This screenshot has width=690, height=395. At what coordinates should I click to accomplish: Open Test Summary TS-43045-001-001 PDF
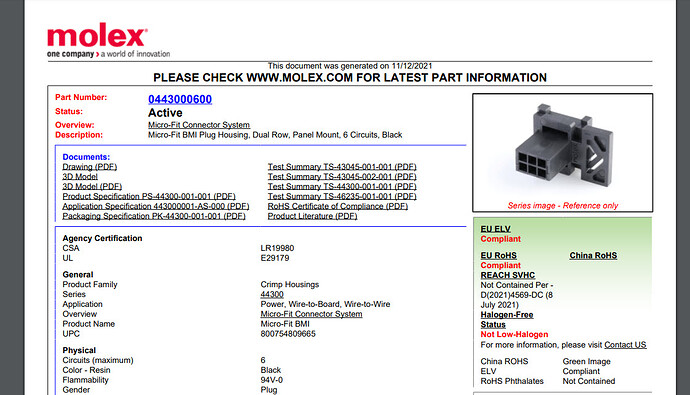342,167
